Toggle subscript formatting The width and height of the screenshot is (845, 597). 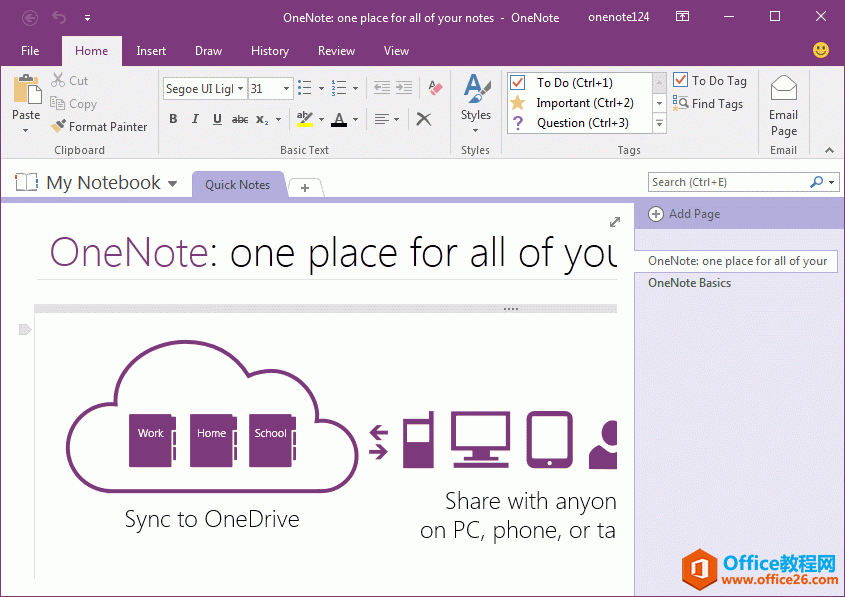(x=263, y=119)
